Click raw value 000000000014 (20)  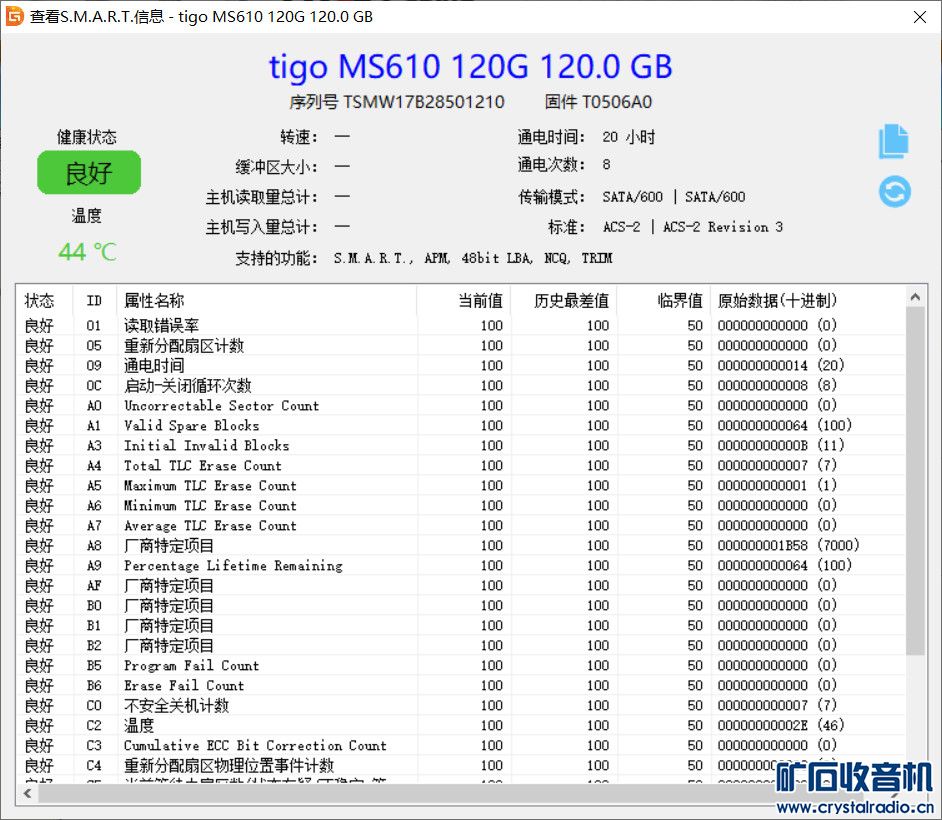click(780, 365)
